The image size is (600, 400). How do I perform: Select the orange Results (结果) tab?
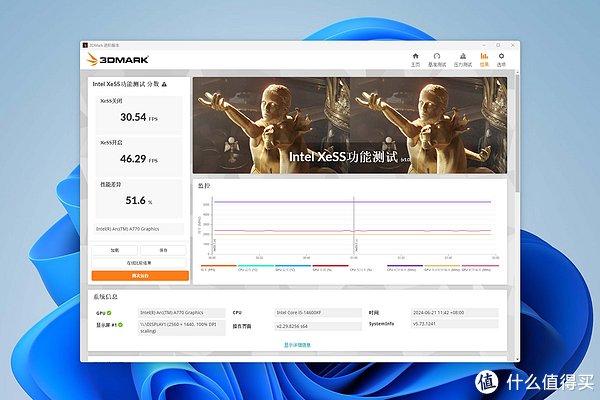[484, 59]
